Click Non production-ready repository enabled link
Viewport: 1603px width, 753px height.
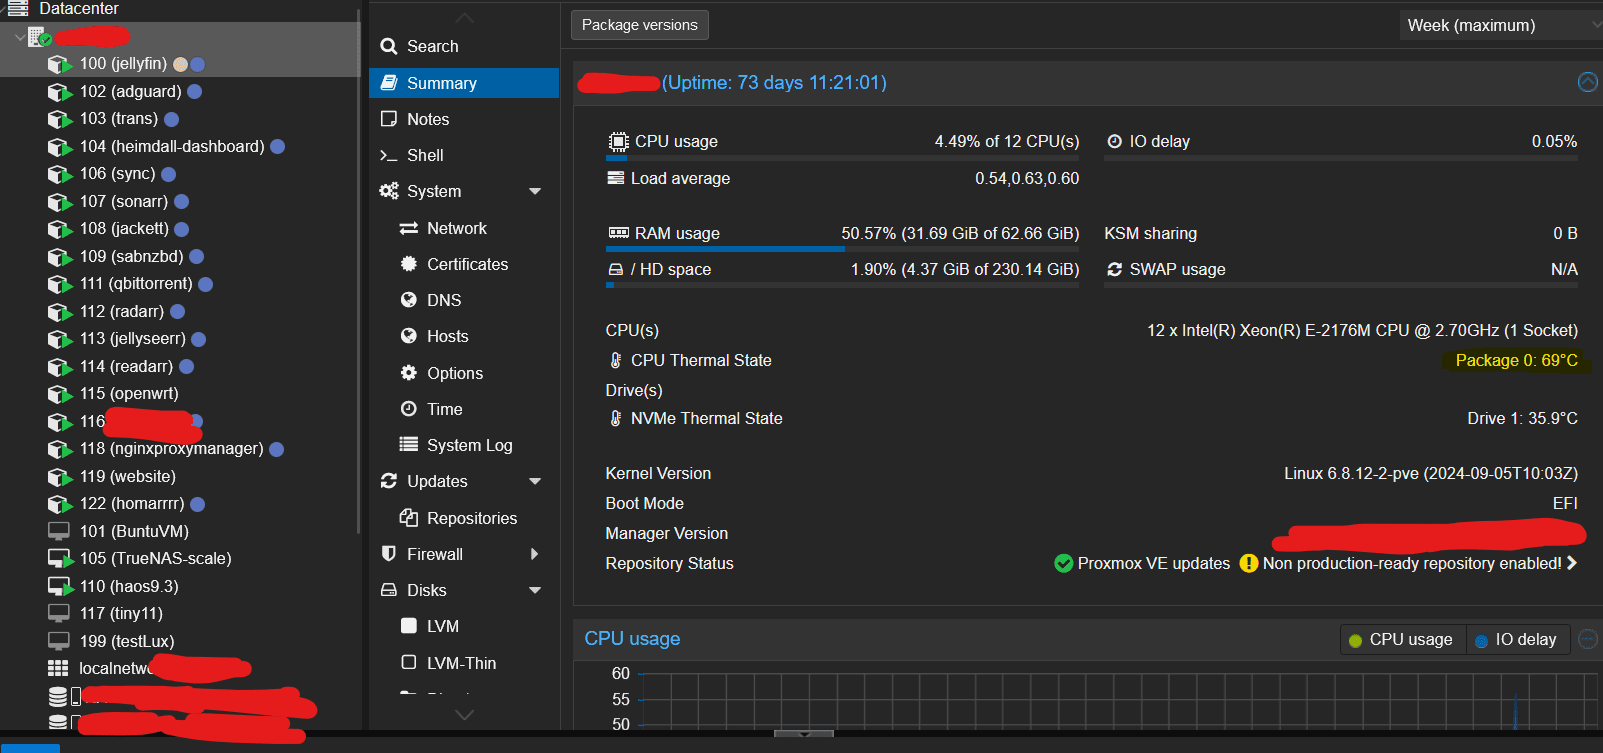[1412, 563]
